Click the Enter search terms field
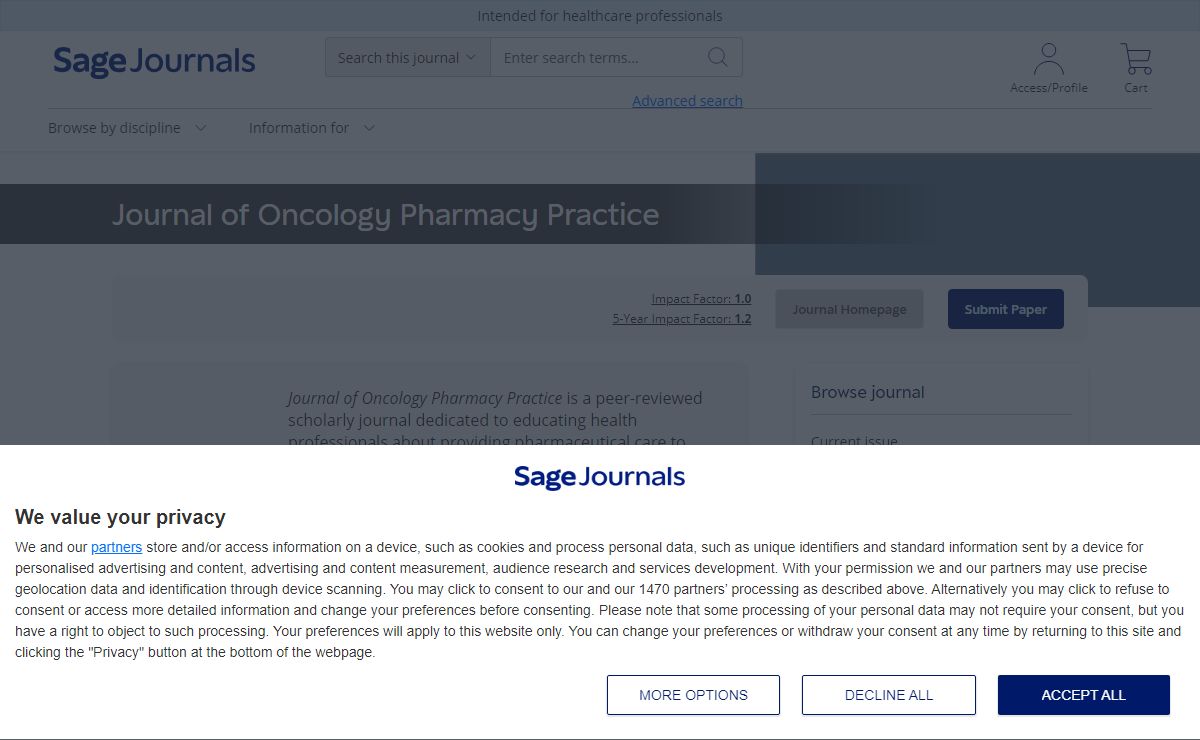The image size is (1200, 740). pos(598,58)
